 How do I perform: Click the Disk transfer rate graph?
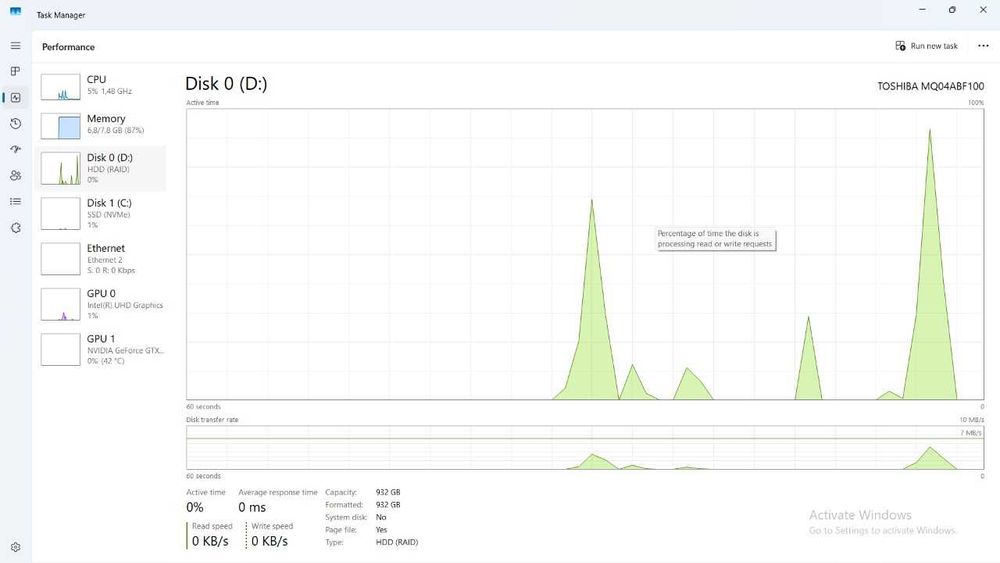(585, 448)
